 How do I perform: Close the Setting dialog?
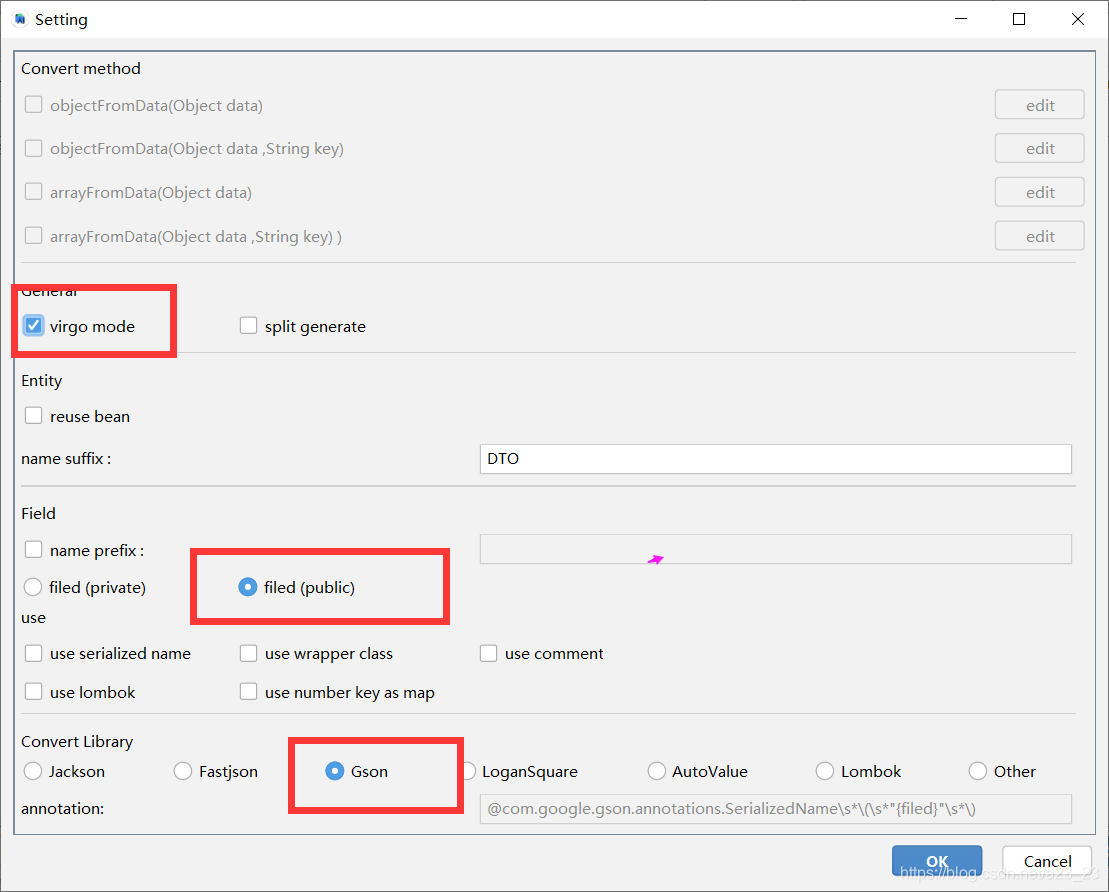tap(1078, 19)
